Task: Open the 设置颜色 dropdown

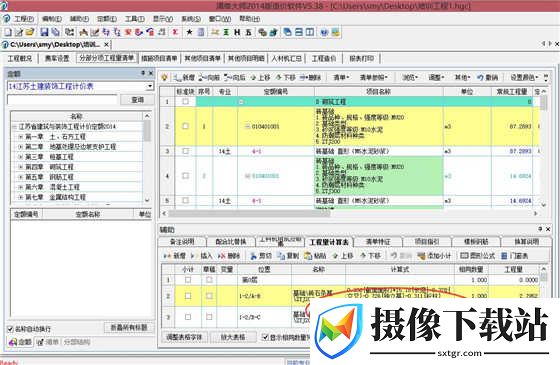Action: [x=524, y=77]
